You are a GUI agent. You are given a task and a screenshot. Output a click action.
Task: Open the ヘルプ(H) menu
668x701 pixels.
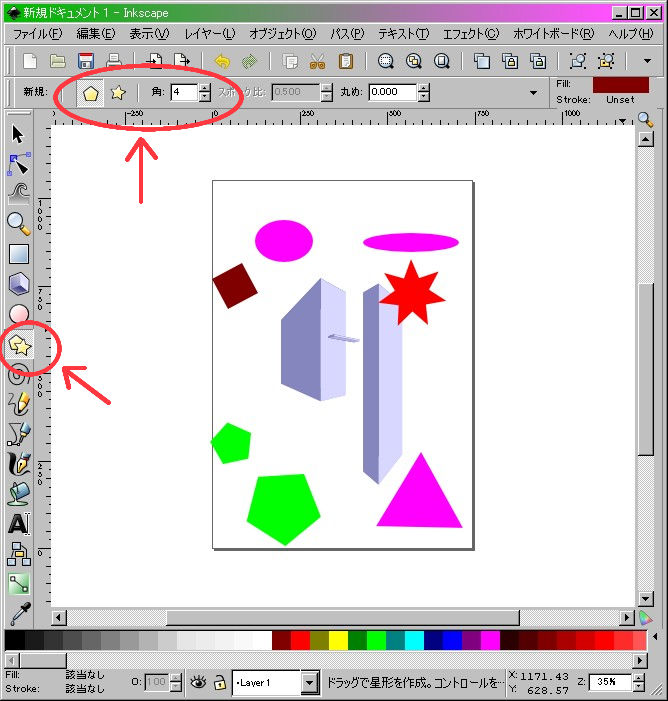pyautogui.click(x=631, y=34)
